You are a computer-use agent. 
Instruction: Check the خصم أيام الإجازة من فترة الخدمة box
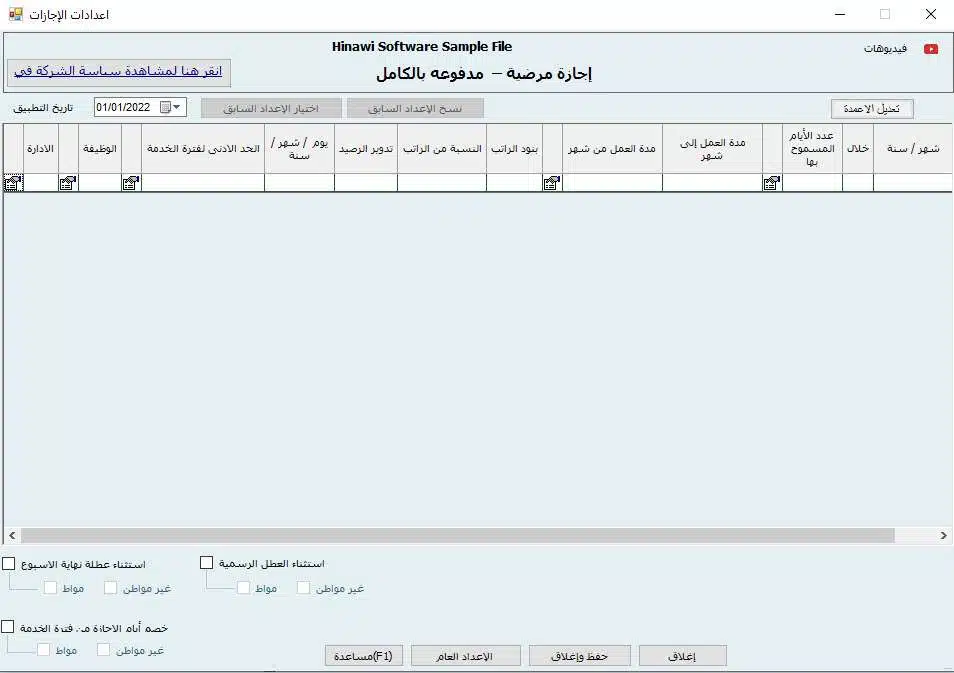8,627
